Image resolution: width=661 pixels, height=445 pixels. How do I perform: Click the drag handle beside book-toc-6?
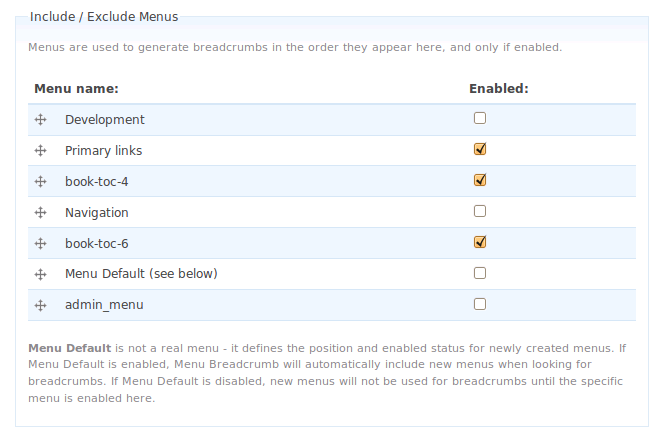[x=41, y=243]
